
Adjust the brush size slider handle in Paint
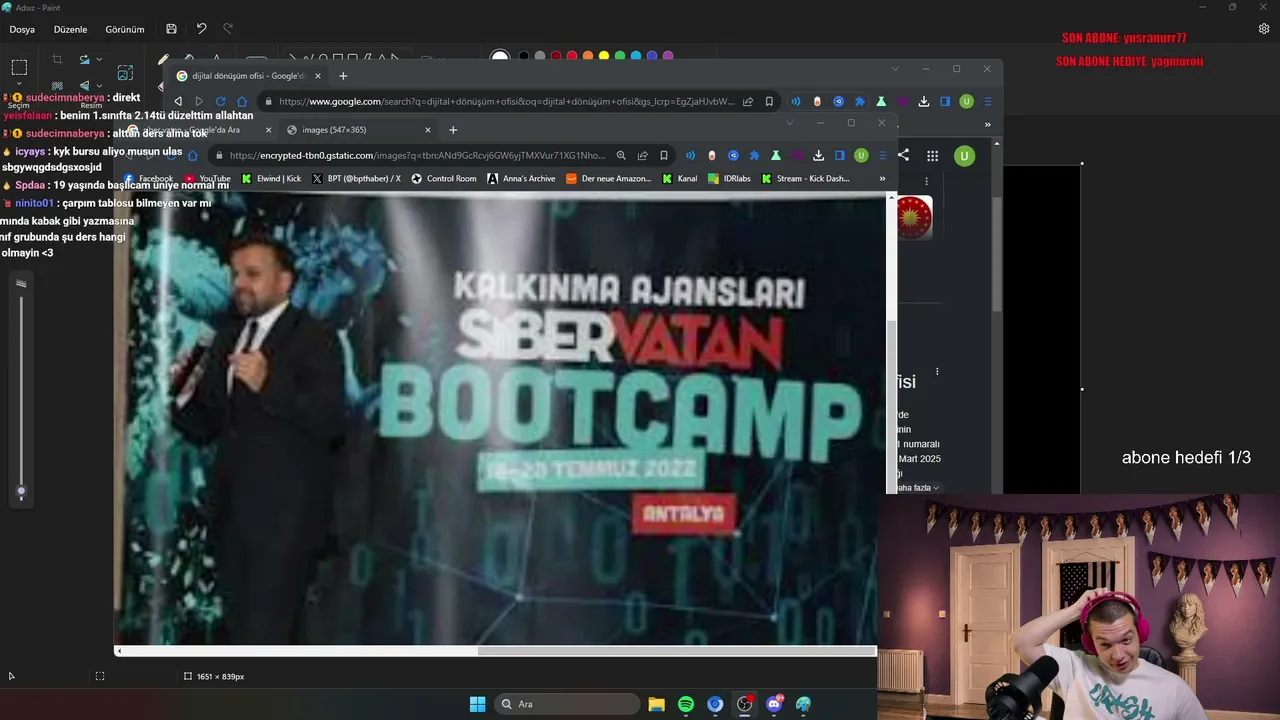coord(21,491)
